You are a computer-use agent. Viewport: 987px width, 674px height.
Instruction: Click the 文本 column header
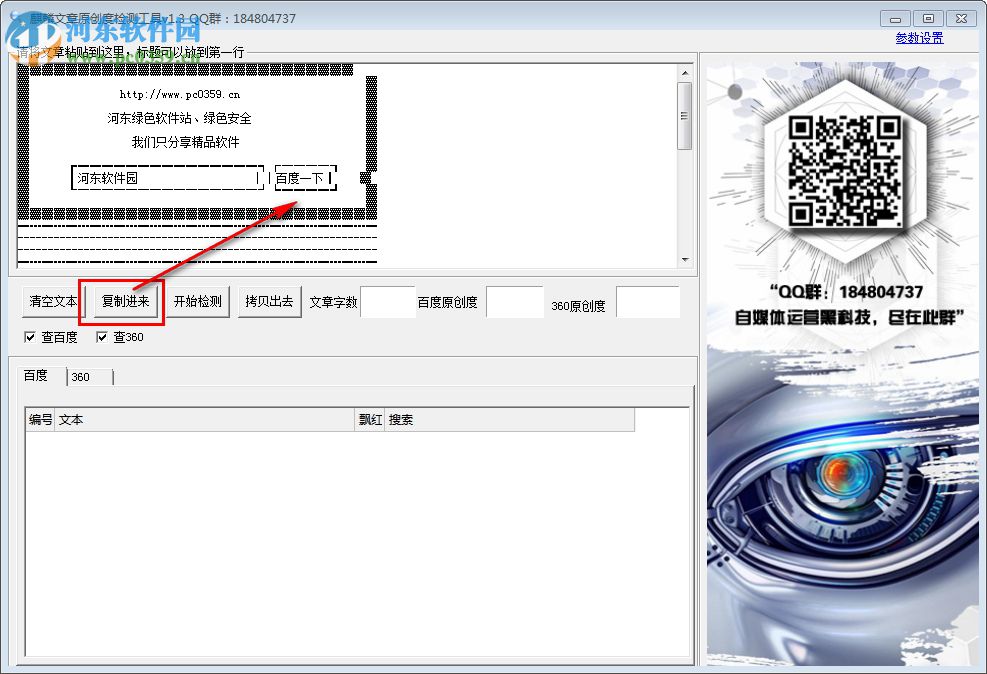[205, 420]
